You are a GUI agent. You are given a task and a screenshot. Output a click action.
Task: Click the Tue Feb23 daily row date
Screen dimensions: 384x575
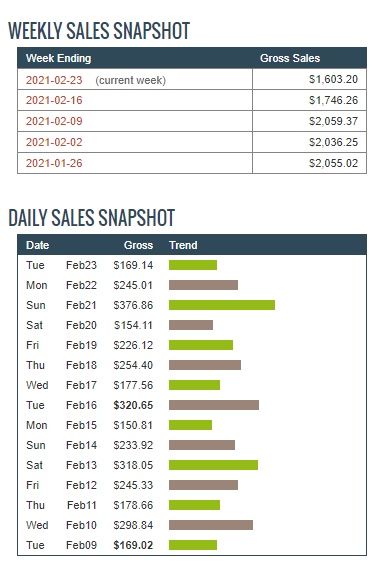(x=61, y=265)
